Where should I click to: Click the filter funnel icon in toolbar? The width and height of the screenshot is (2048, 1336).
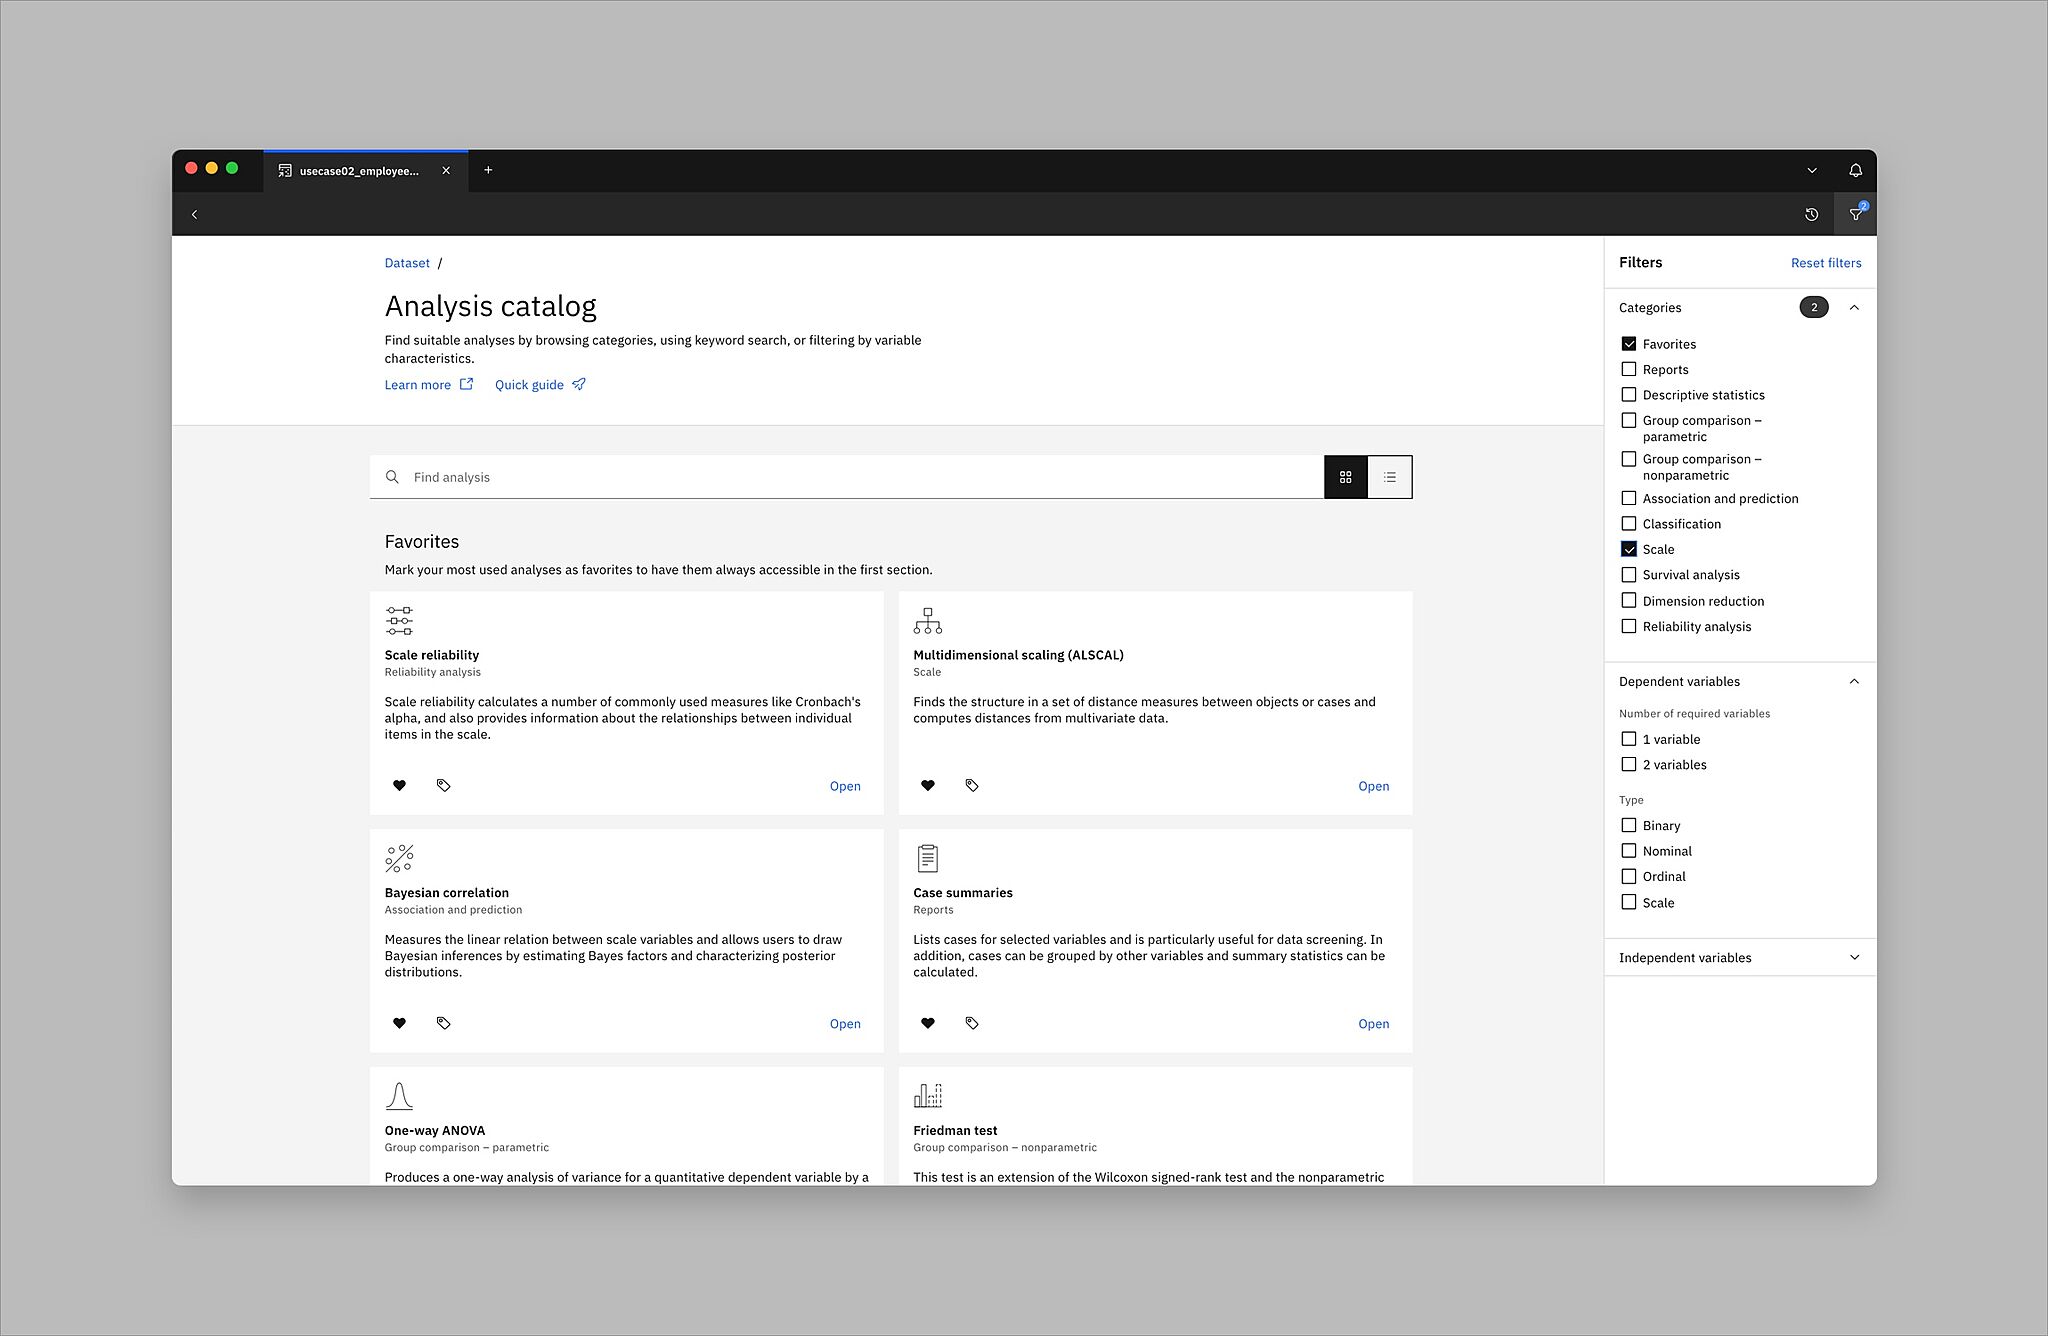tap(1855, 214)
